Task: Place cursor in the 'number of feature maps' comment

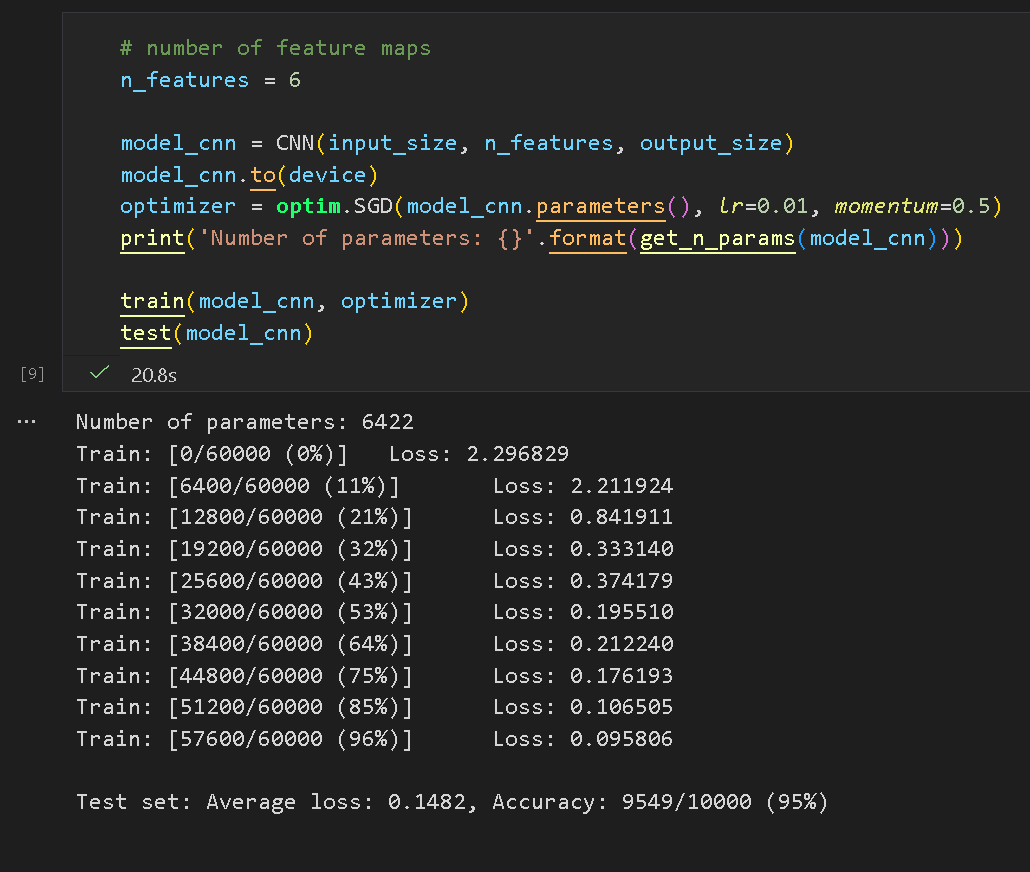Action: (275, 48)
